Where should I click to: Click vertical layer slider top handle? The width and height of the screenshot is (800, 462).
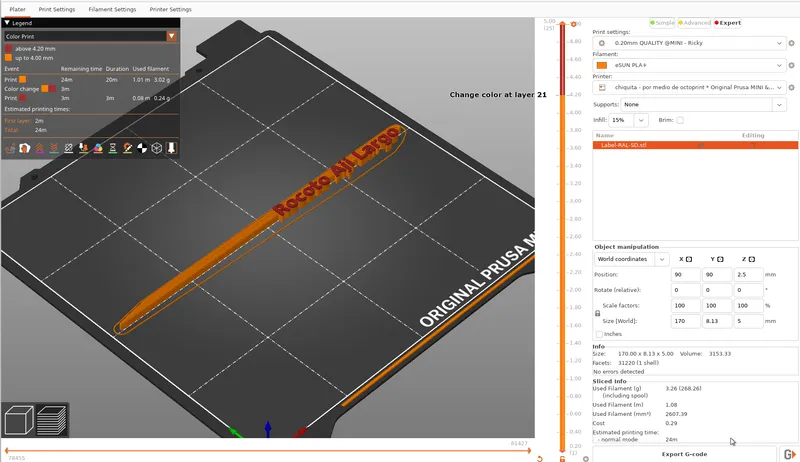tap(563, 24)
